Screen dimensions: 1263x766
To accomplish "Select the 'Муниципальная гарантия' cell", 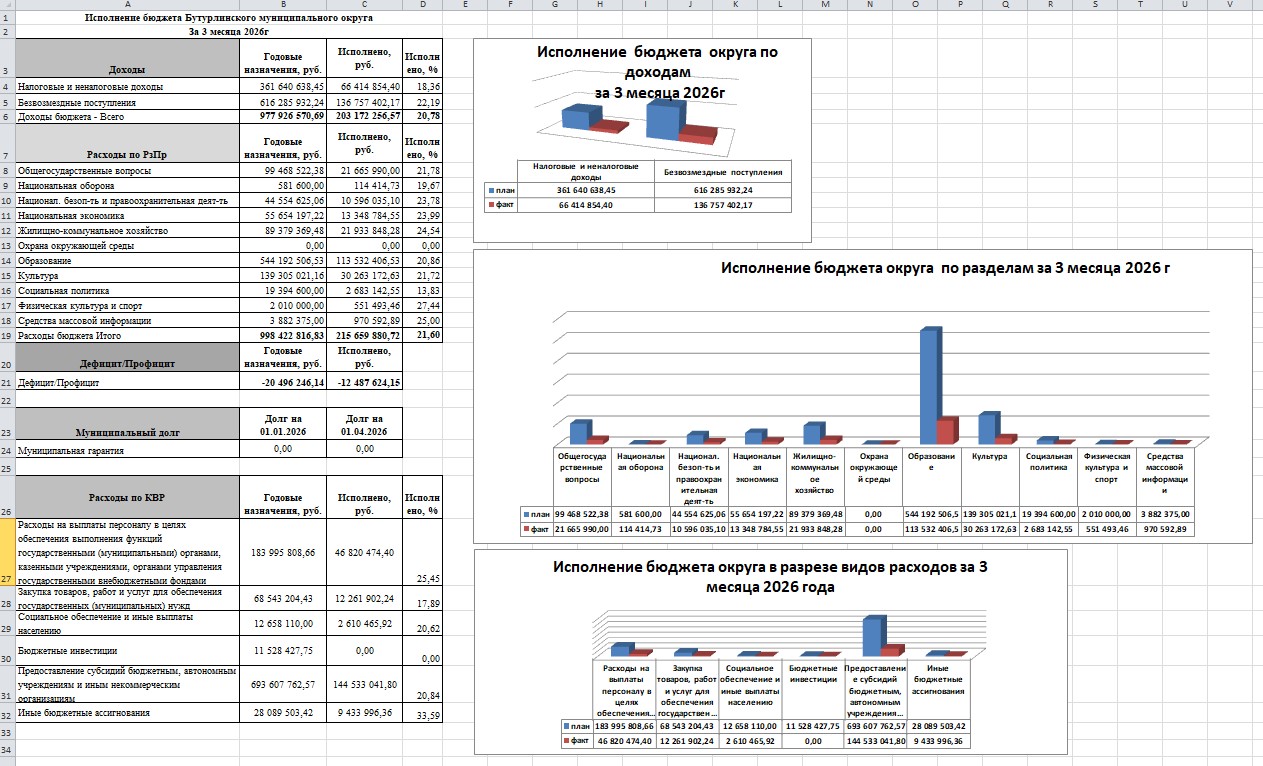I will click(x=127, y=451).
